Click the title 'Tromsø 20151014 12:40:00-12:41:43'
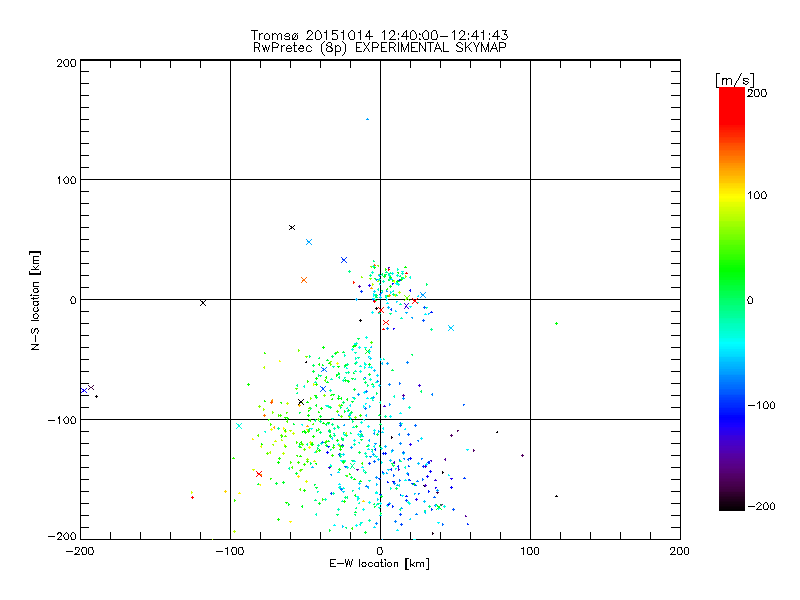This screenshot has height=600, width=800. pos(379,35)
